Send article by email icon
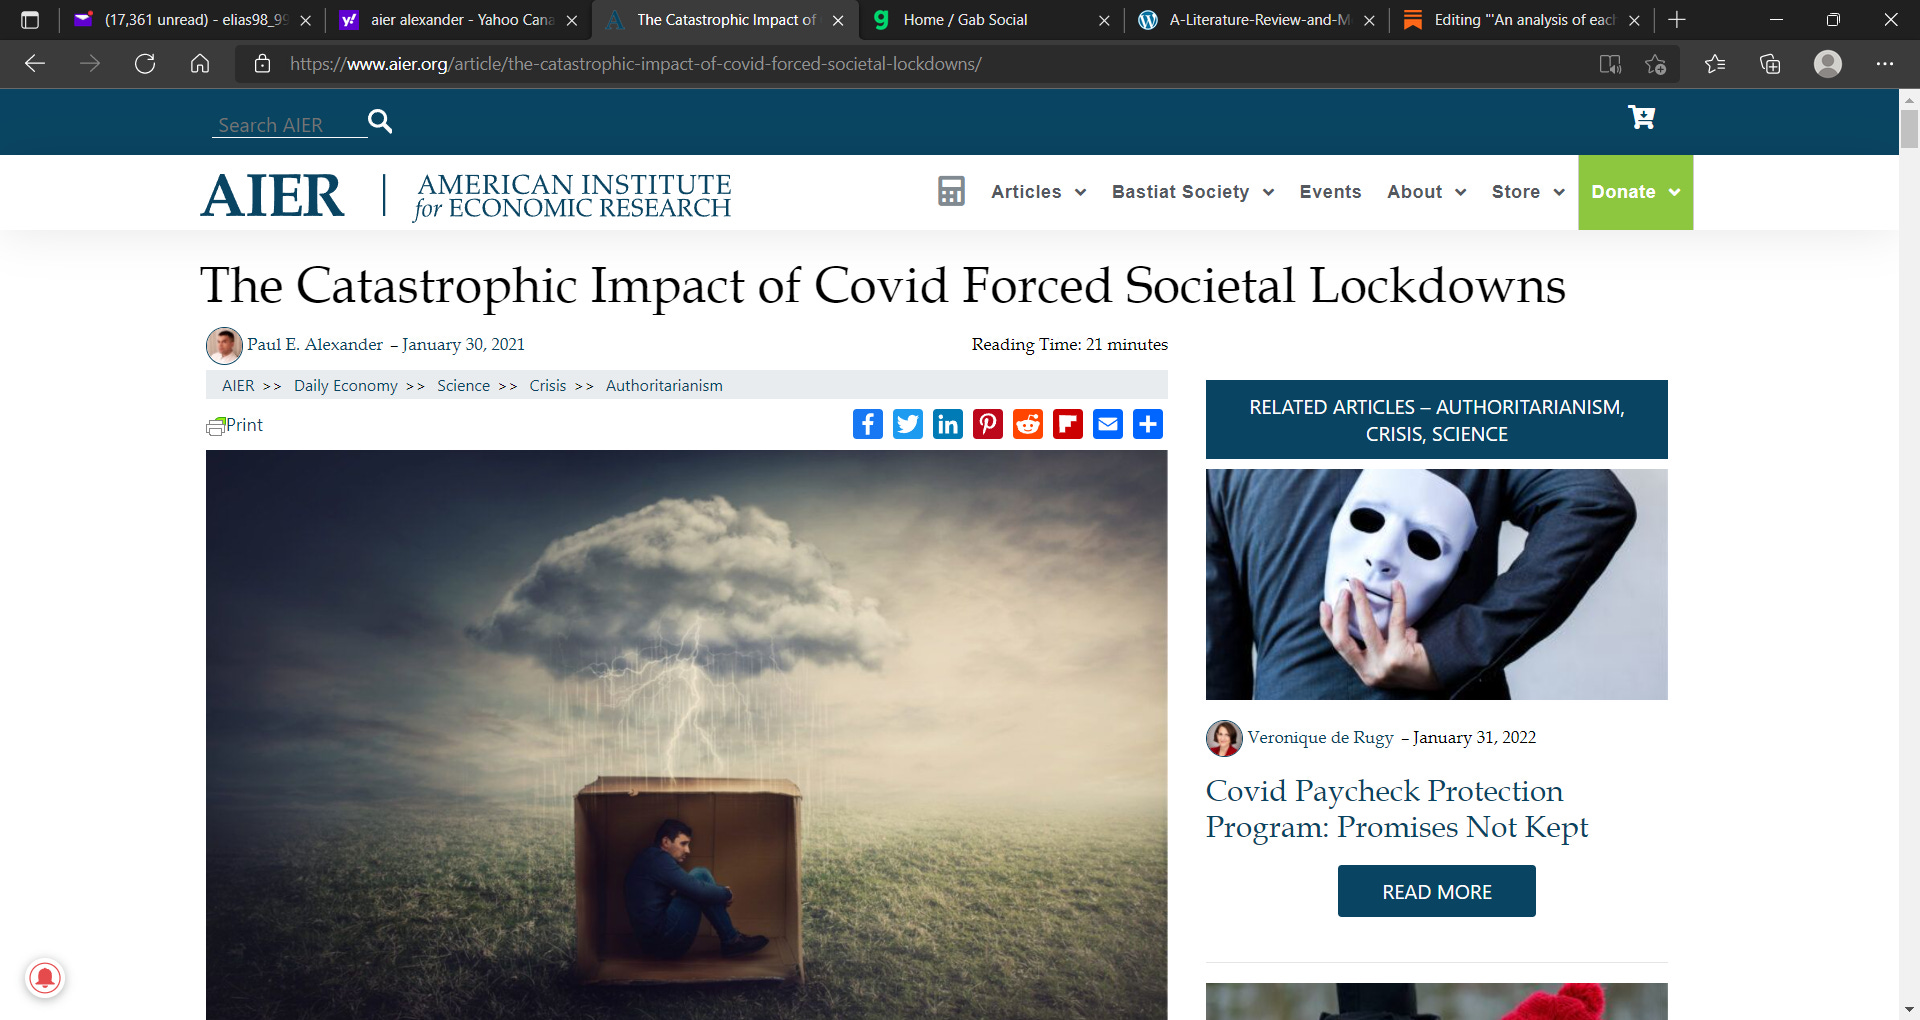The width and height of the screenshot is (1920, 1020). point(1107,424)
